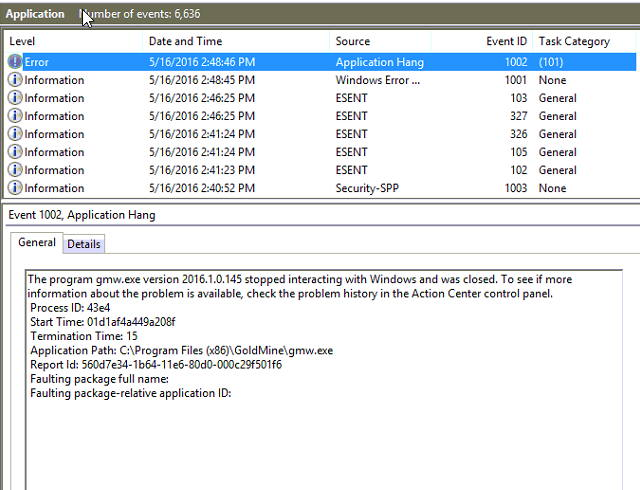Screen dimensions: 640x490
Task: Click the Information icon for ESENT event 327
Action: pyautogui.click(x=15, y=116)
